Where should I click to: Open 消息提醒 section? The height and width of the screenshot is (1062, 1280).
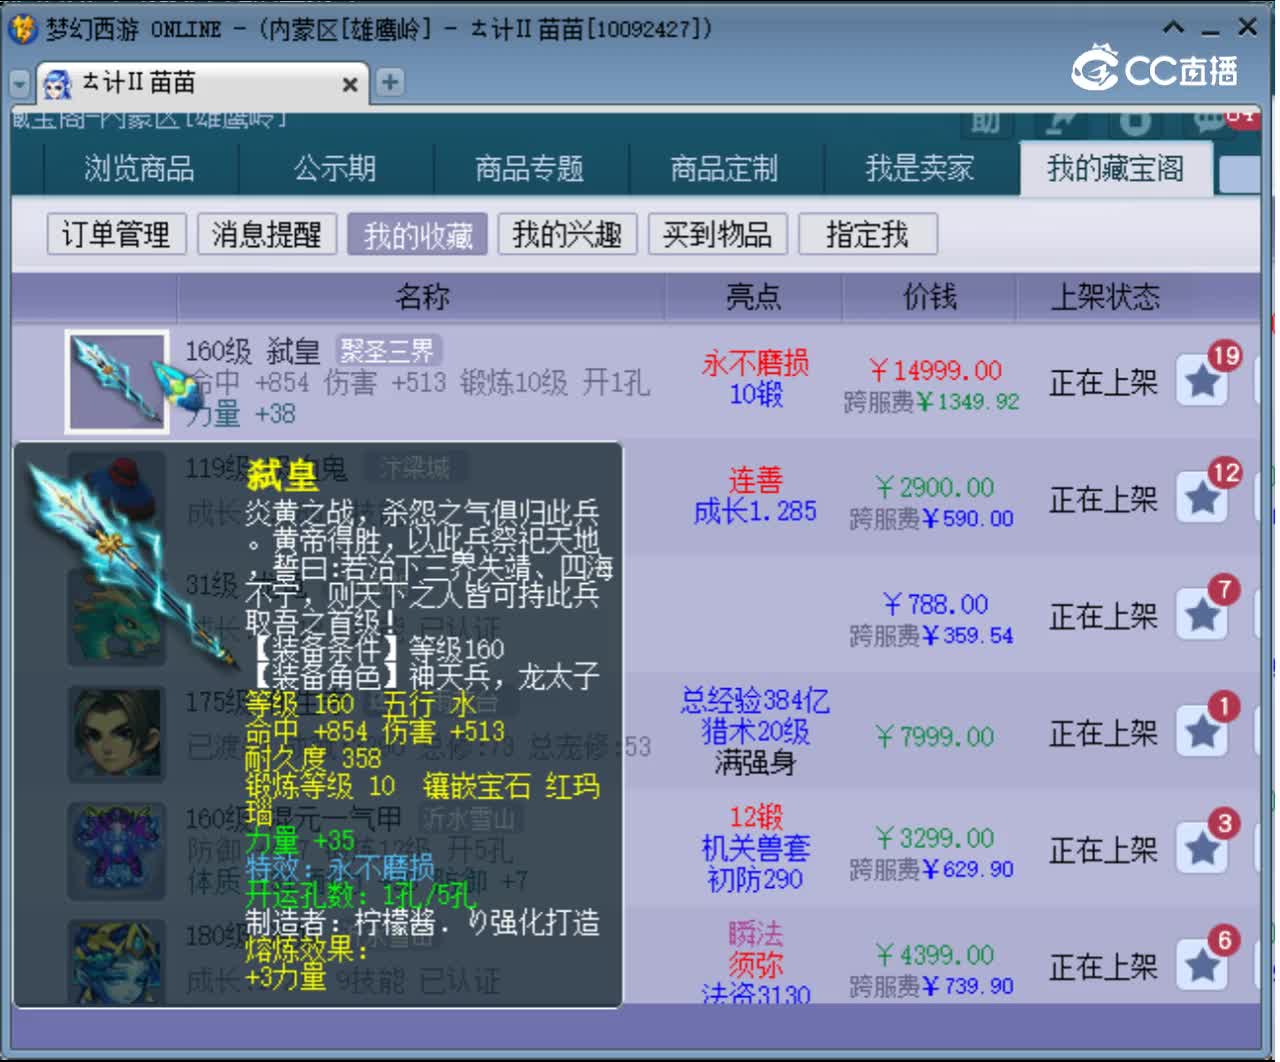pyautogui.click(x=267, y=235)
